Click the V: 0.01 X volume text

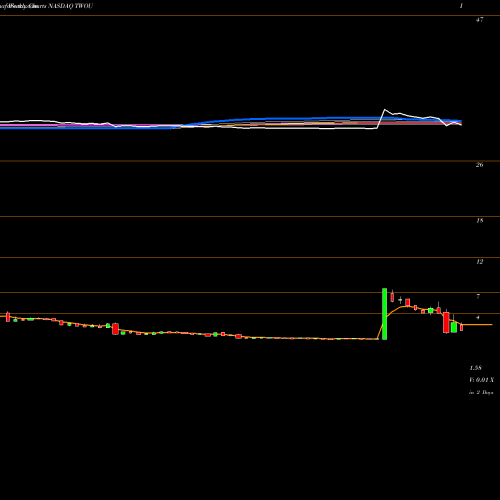tap(481, 380)
